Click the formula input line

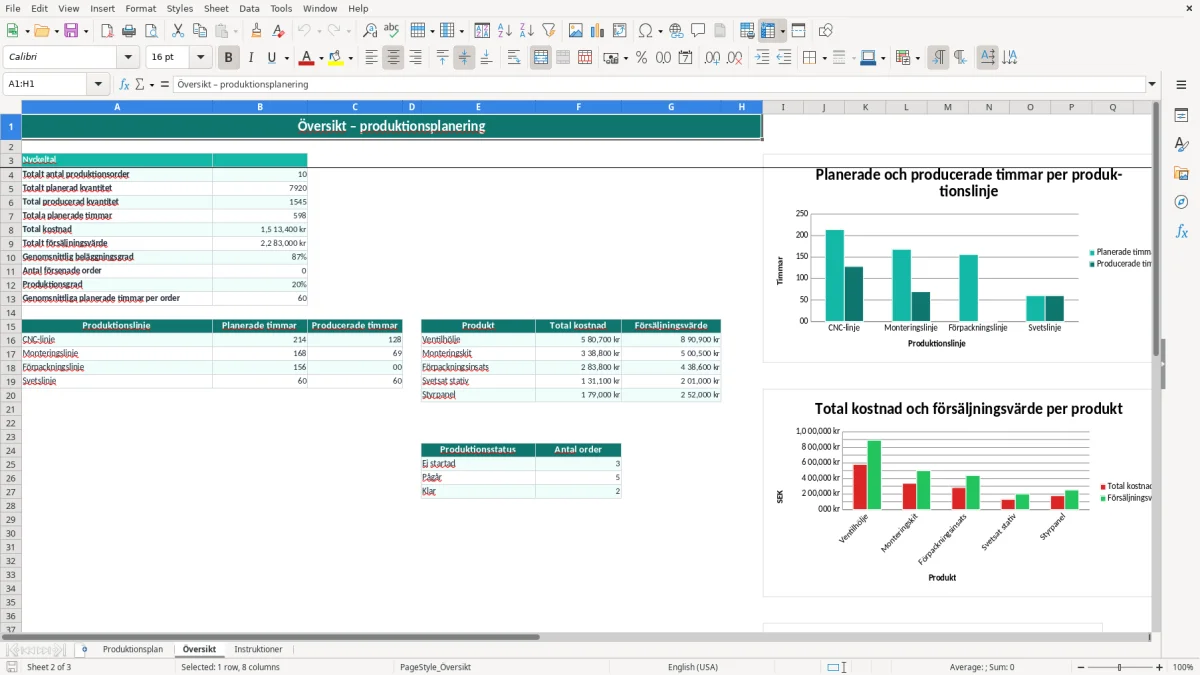coord(658,84)
